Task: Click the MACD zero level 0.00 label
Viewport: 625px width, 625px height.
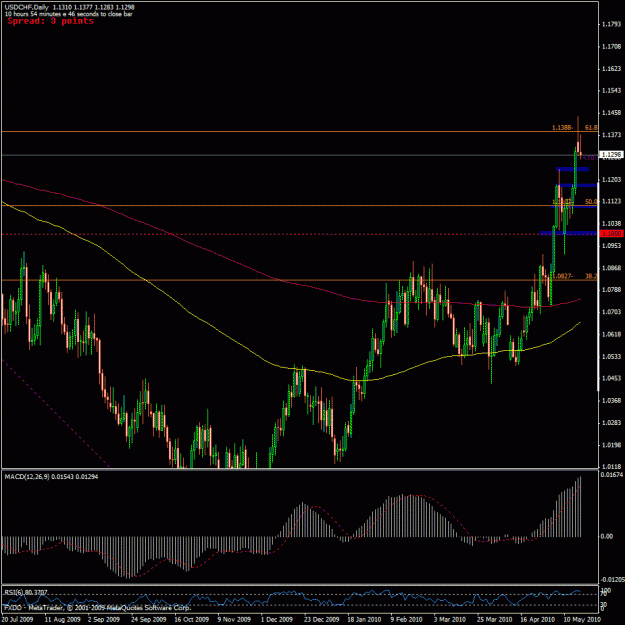Action: (607, 537)
